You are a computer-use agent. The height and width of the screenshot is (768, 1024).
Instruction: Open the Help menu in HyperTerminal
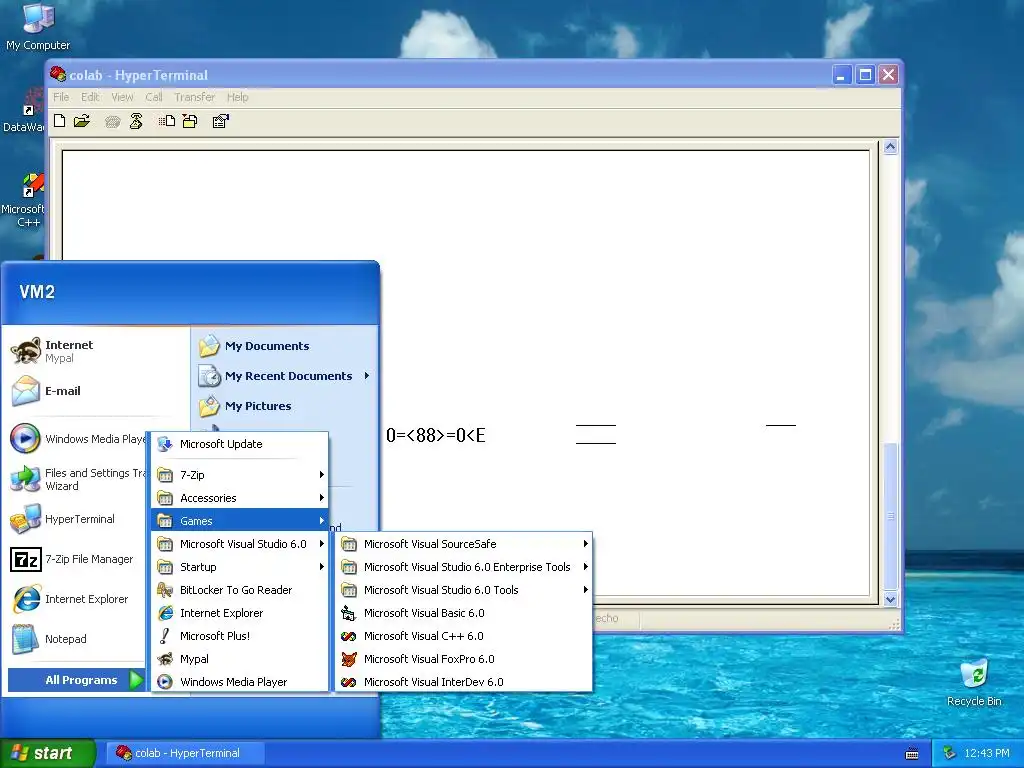point(238,97)
